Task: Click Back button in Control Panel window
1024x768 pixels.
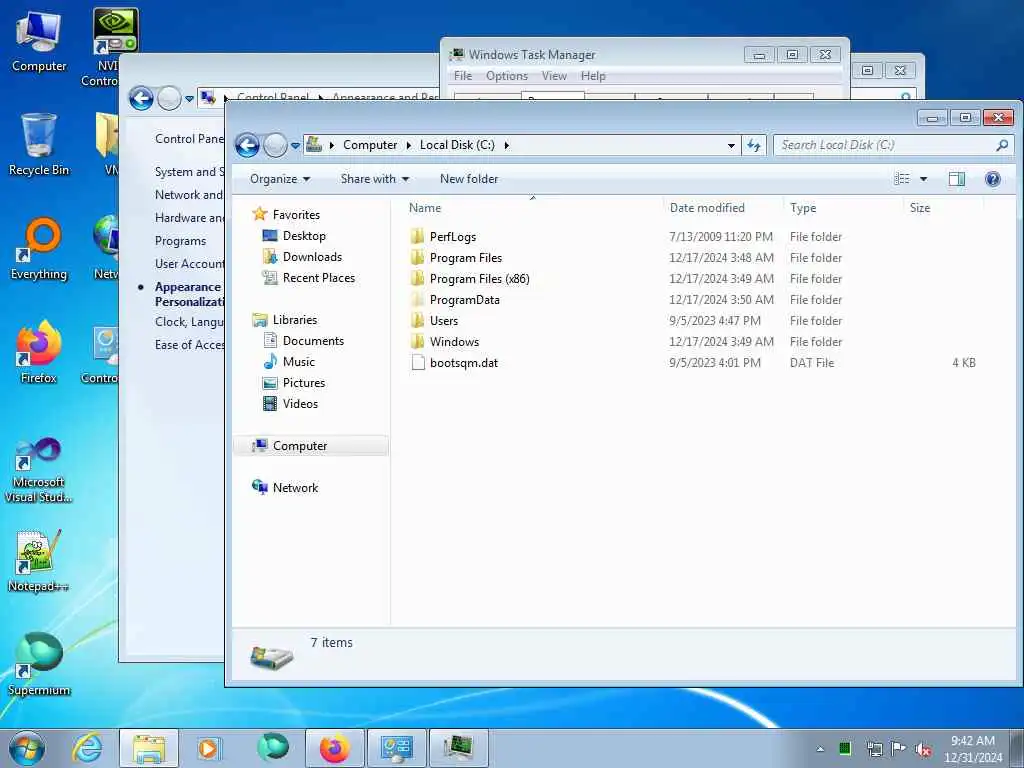Action: 141,99
